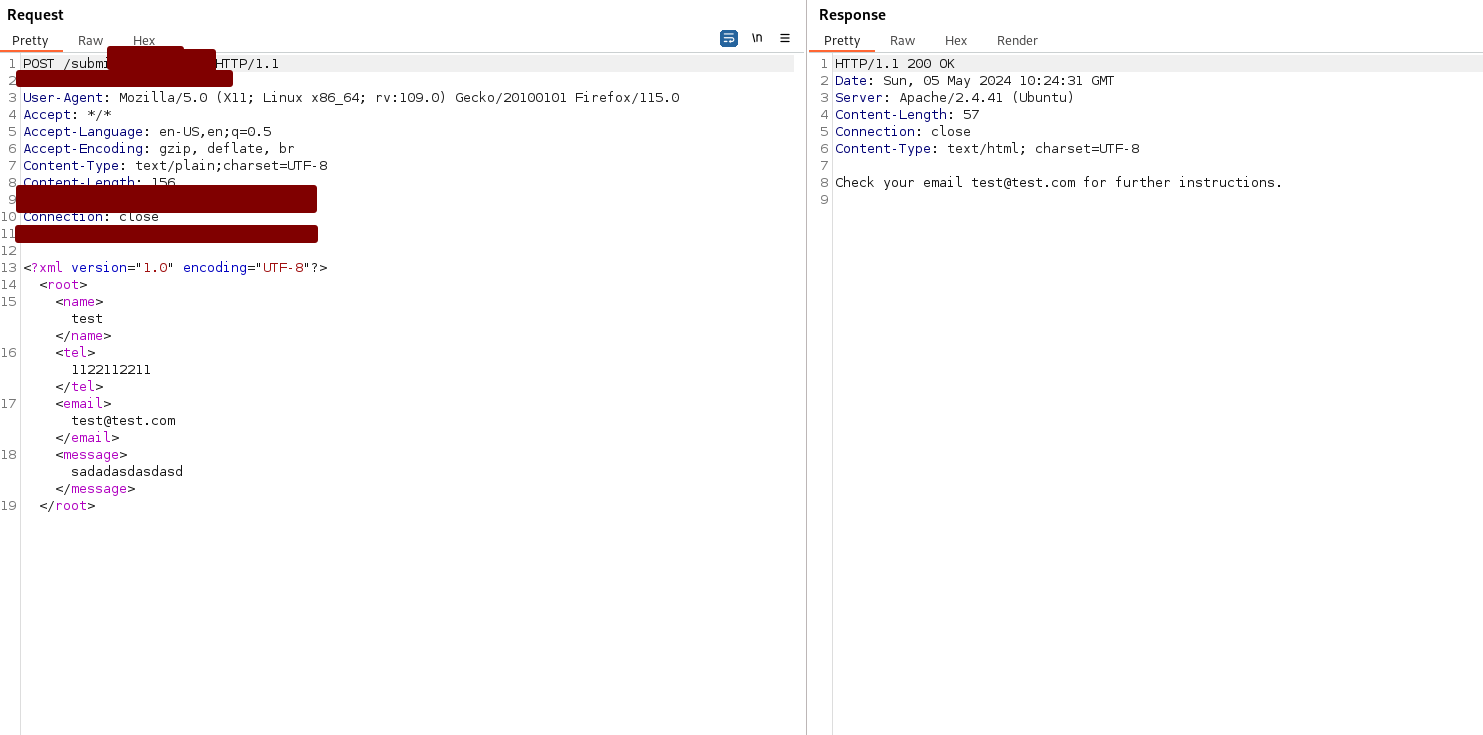Screen dimensions: 1483x735
Task: Click the request Content-Type text/plain header
Action: (175, 166)
